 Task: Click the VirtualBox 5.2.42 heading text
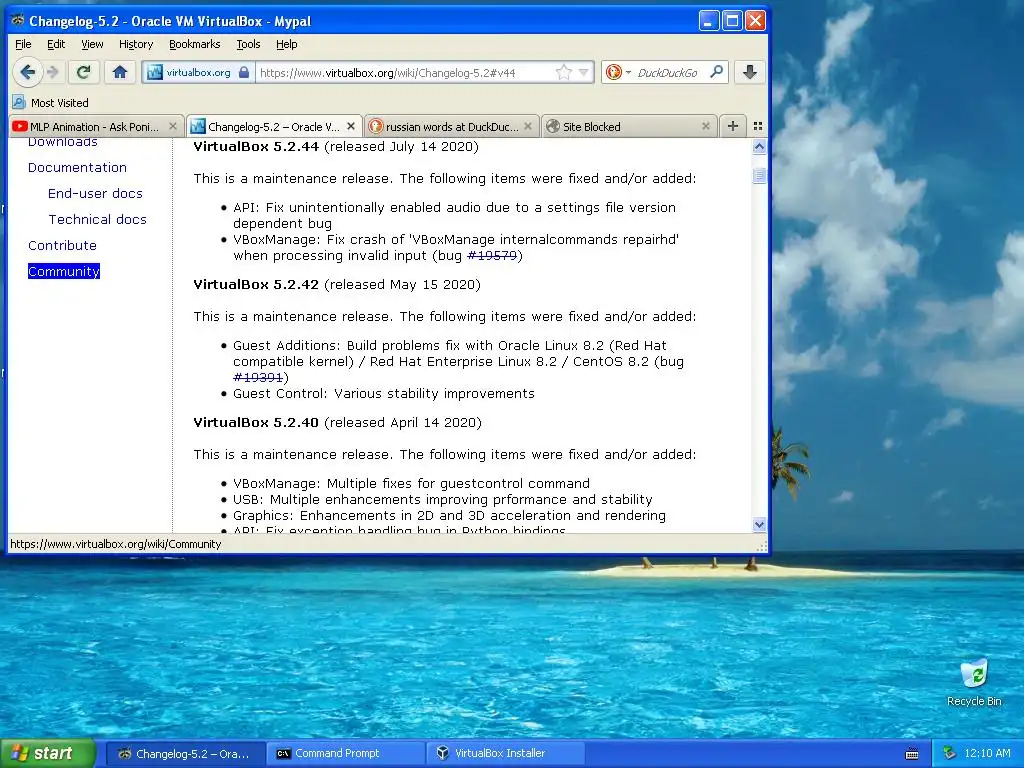(256, 284)
